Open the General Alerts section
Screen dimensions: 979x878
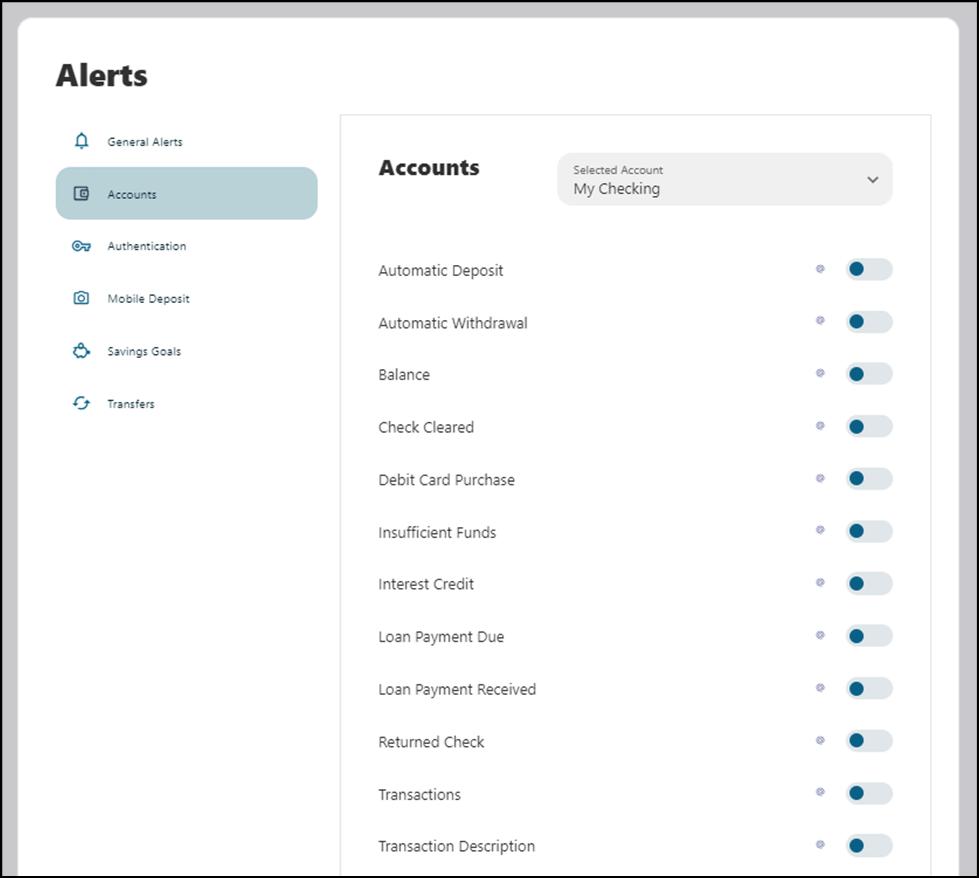[187, 141]
